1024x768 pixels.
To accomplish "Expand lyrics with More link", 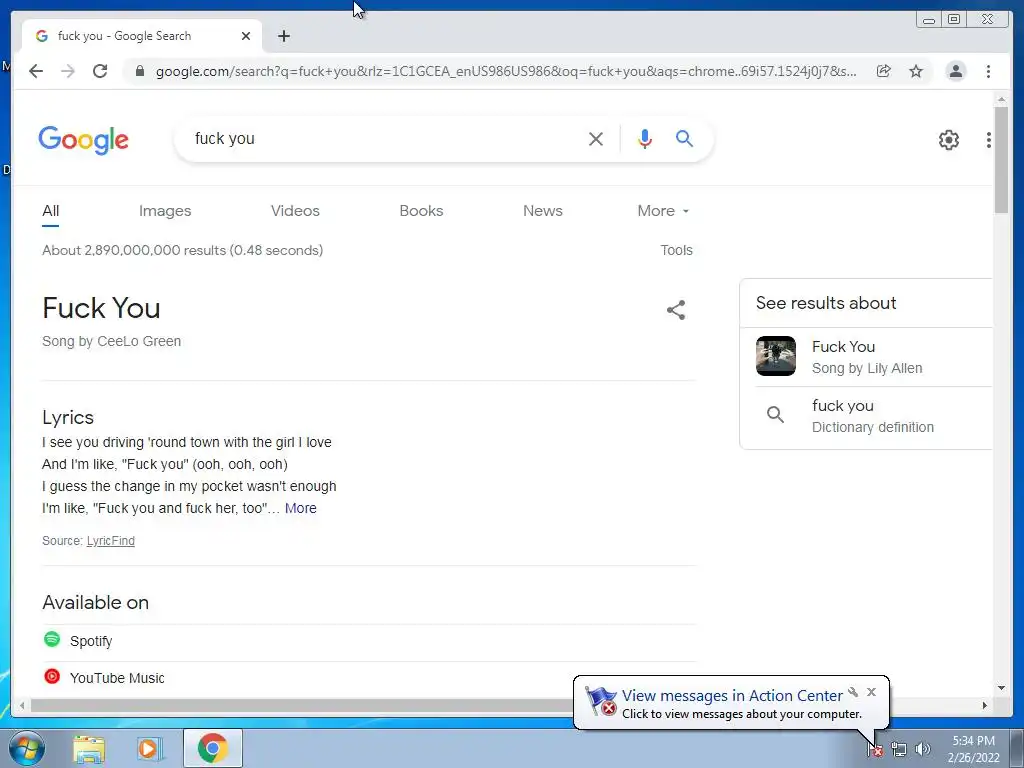I will (x=300, y=508).
